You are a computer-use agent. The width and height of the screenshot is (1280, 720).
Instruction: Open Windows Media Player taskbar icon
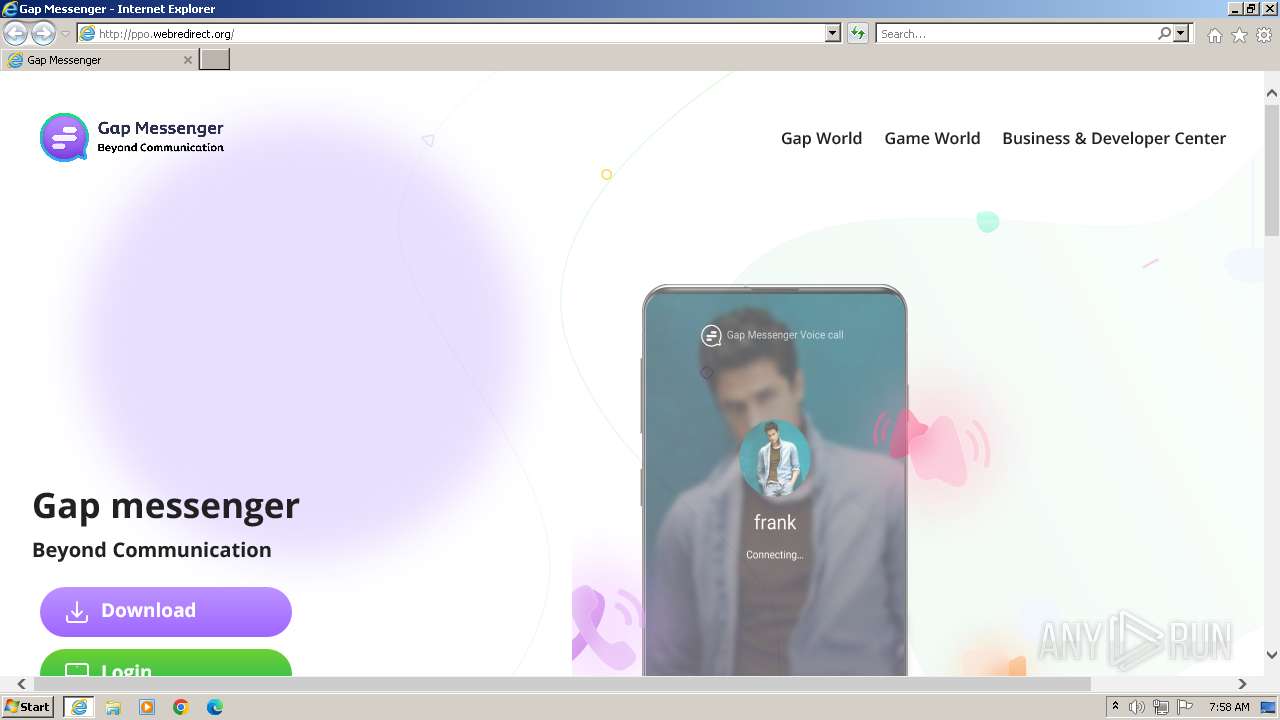(x=147, y=707)
